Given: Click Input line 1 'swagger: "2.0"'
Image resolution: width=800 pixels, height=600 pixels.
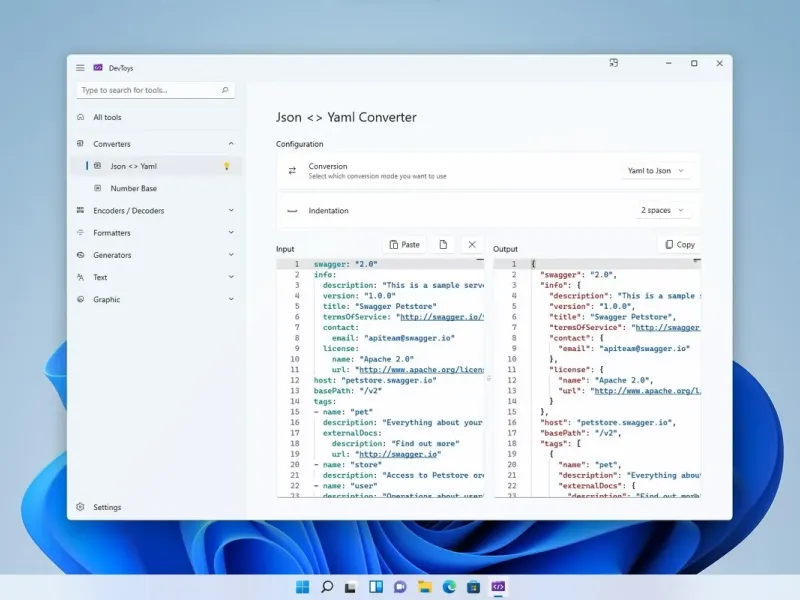Looking at the screenshot, I should pyautogui.click(x=345, y=264).
